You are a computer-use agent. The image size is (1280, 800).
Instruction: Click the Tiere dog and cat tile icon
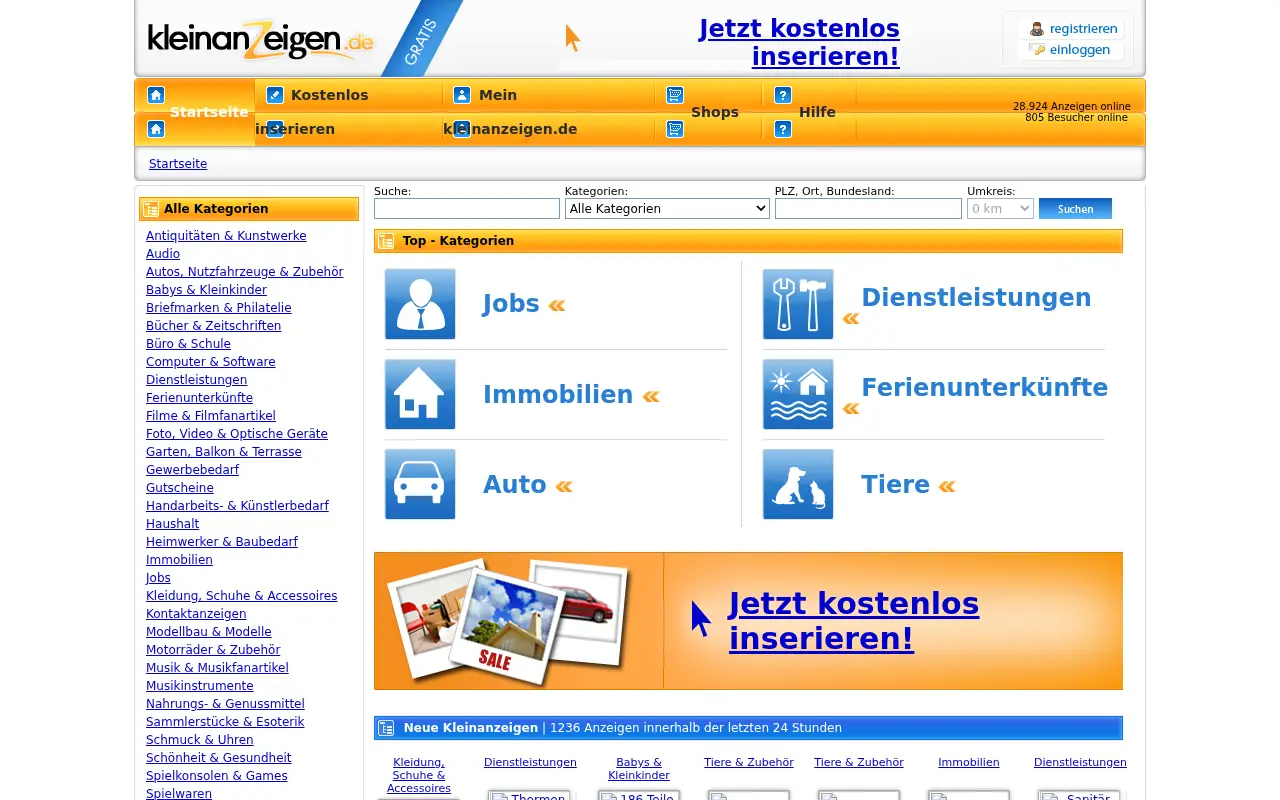click(798, 484)
